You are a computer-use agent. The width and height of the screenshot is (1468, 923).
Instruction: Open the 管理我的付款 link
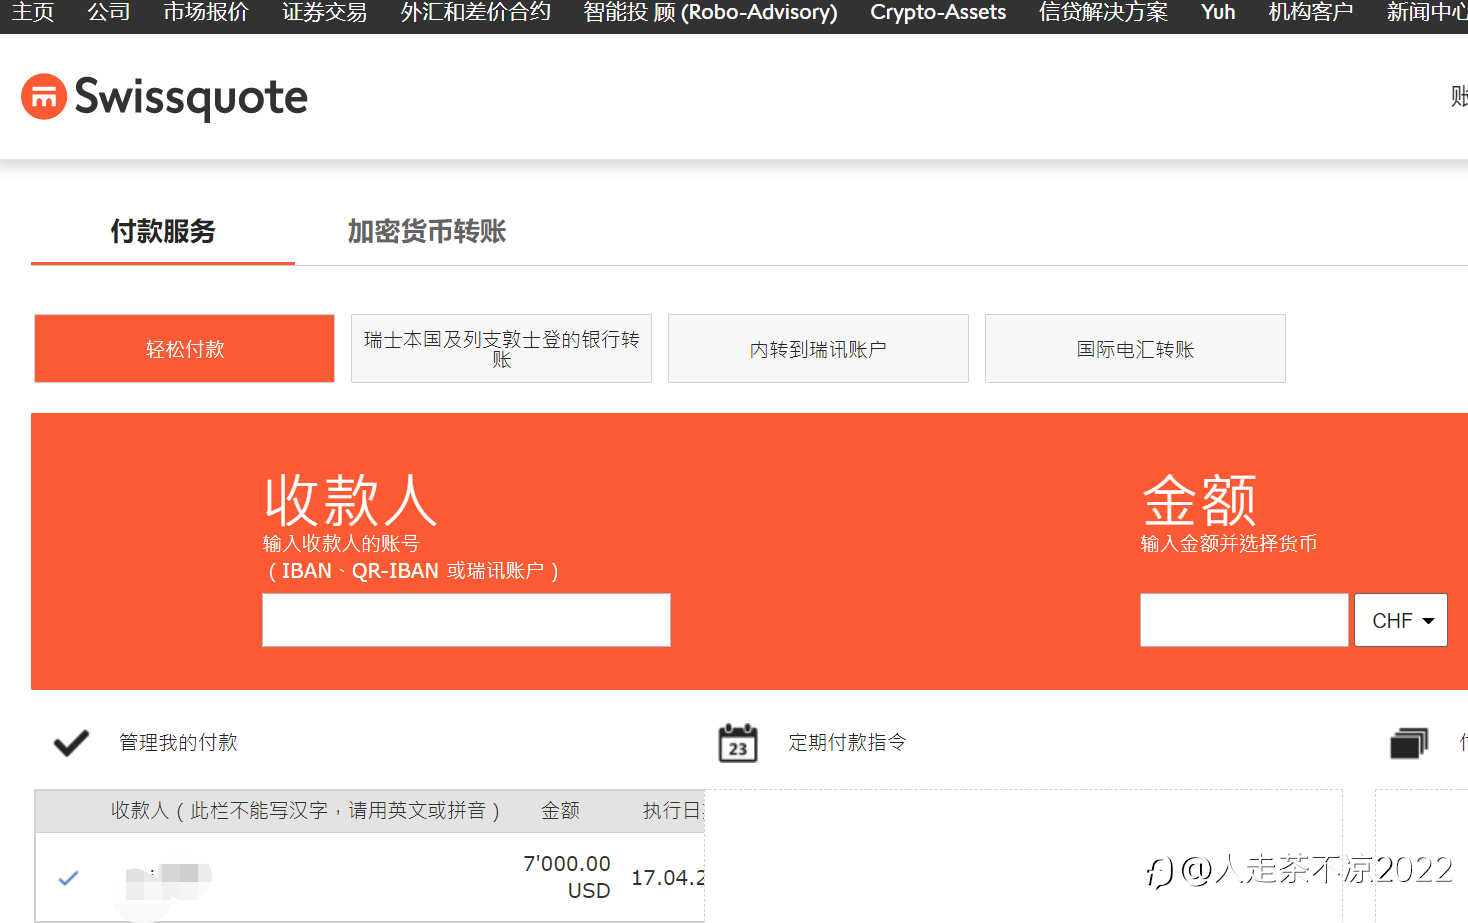click(178, 743)
